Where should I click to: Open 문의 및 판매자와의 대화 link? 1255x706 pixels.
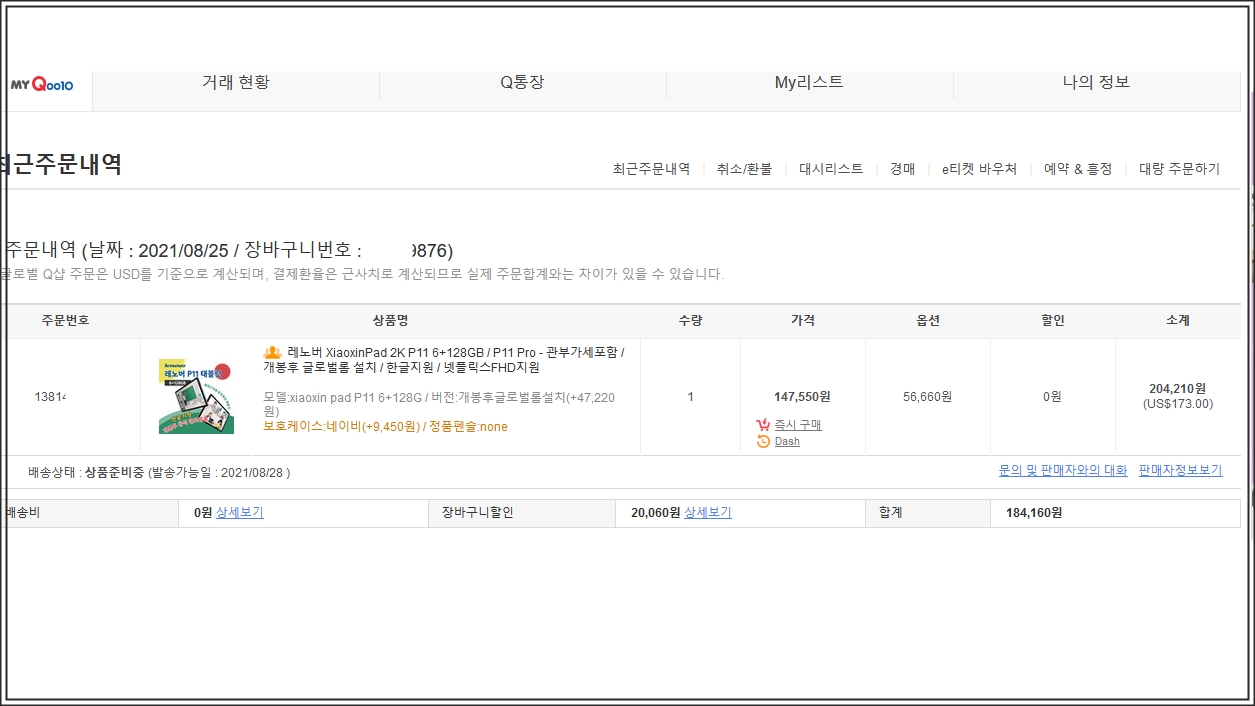[x=1063, y=470]
